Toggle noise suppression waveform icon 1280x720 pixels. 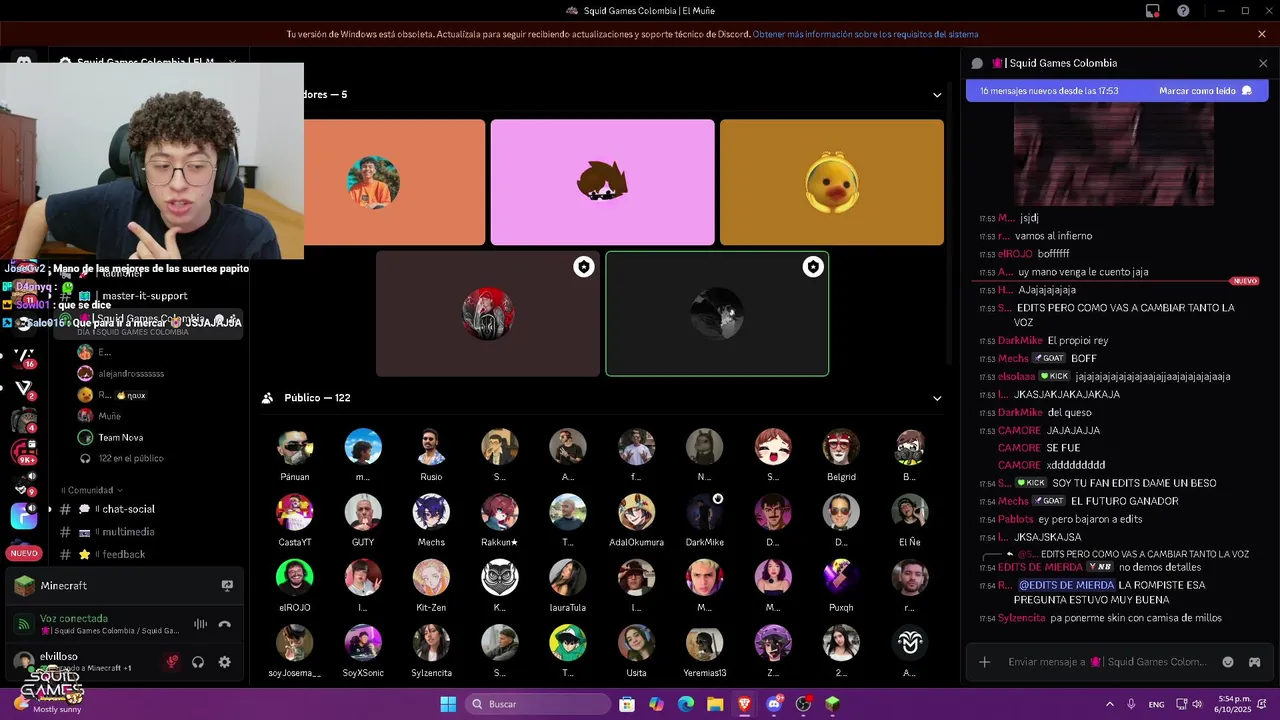200,624
